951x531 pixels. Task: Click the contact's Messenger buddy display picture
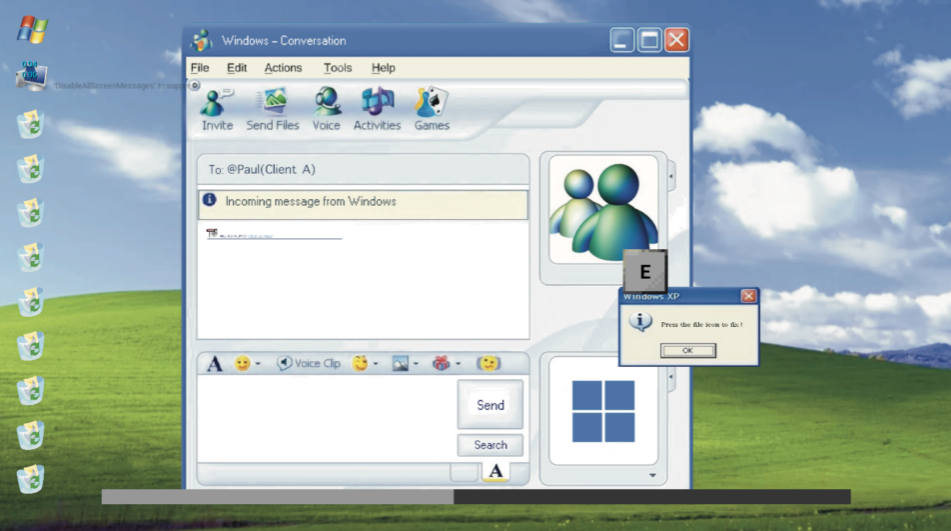pyautogui.click(x=603, y=209)
